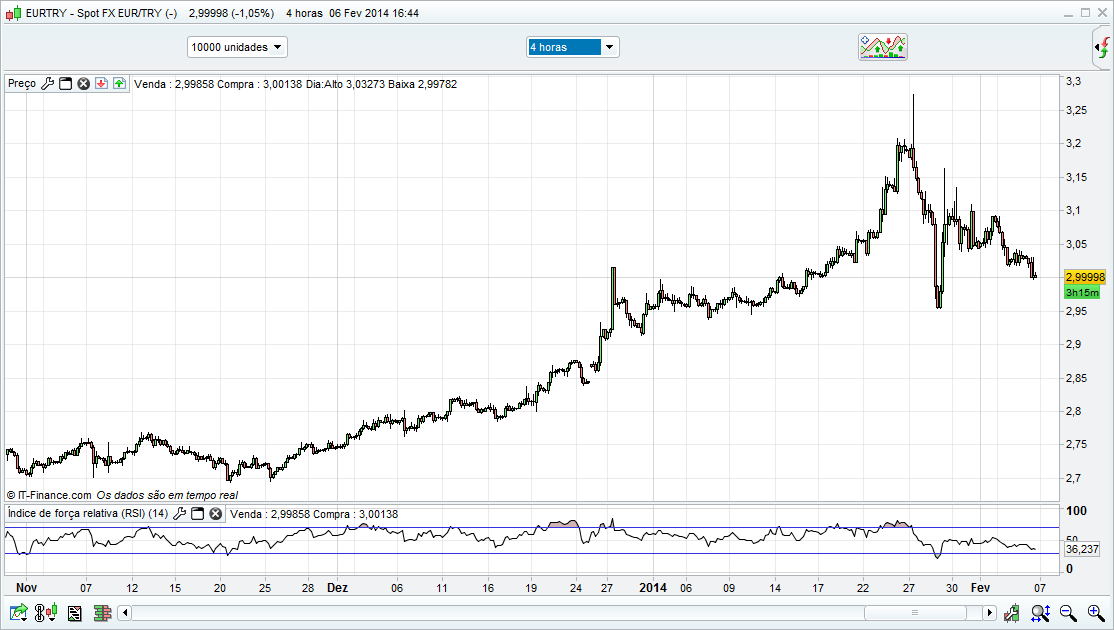Open linked chart candlestick style icon
1114x630 pixels.
(x=46, y=612)
